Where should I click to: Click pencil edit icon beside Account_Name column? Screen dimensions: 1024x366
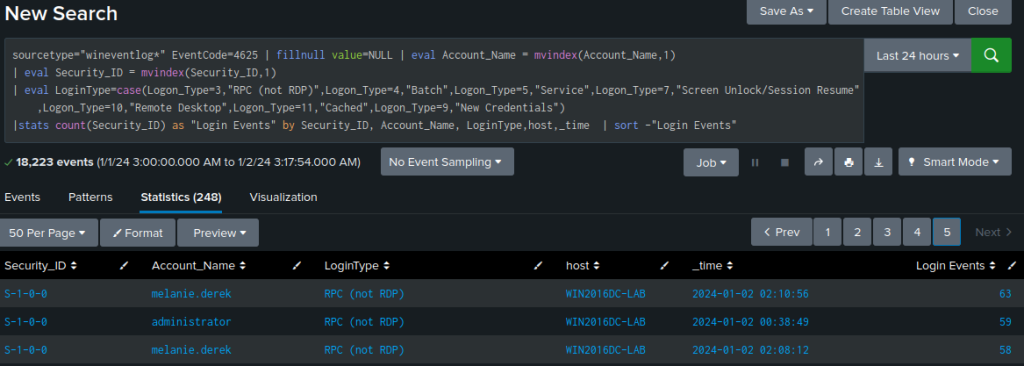point(296,266)
